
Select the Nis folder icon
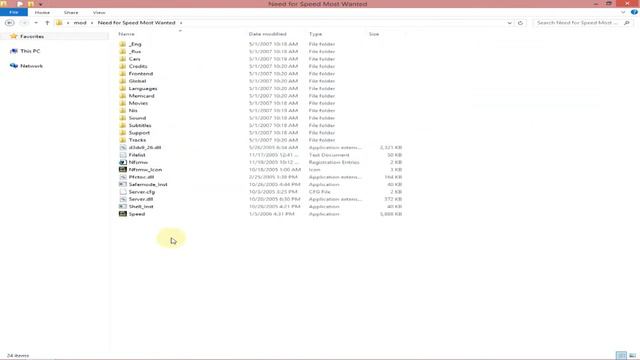pos(122,110)
